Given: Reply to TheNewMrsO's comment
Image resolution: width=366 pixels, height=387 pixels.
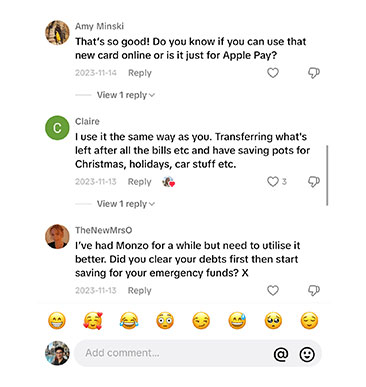Looking at the screenshot, I should coord(139,290).
